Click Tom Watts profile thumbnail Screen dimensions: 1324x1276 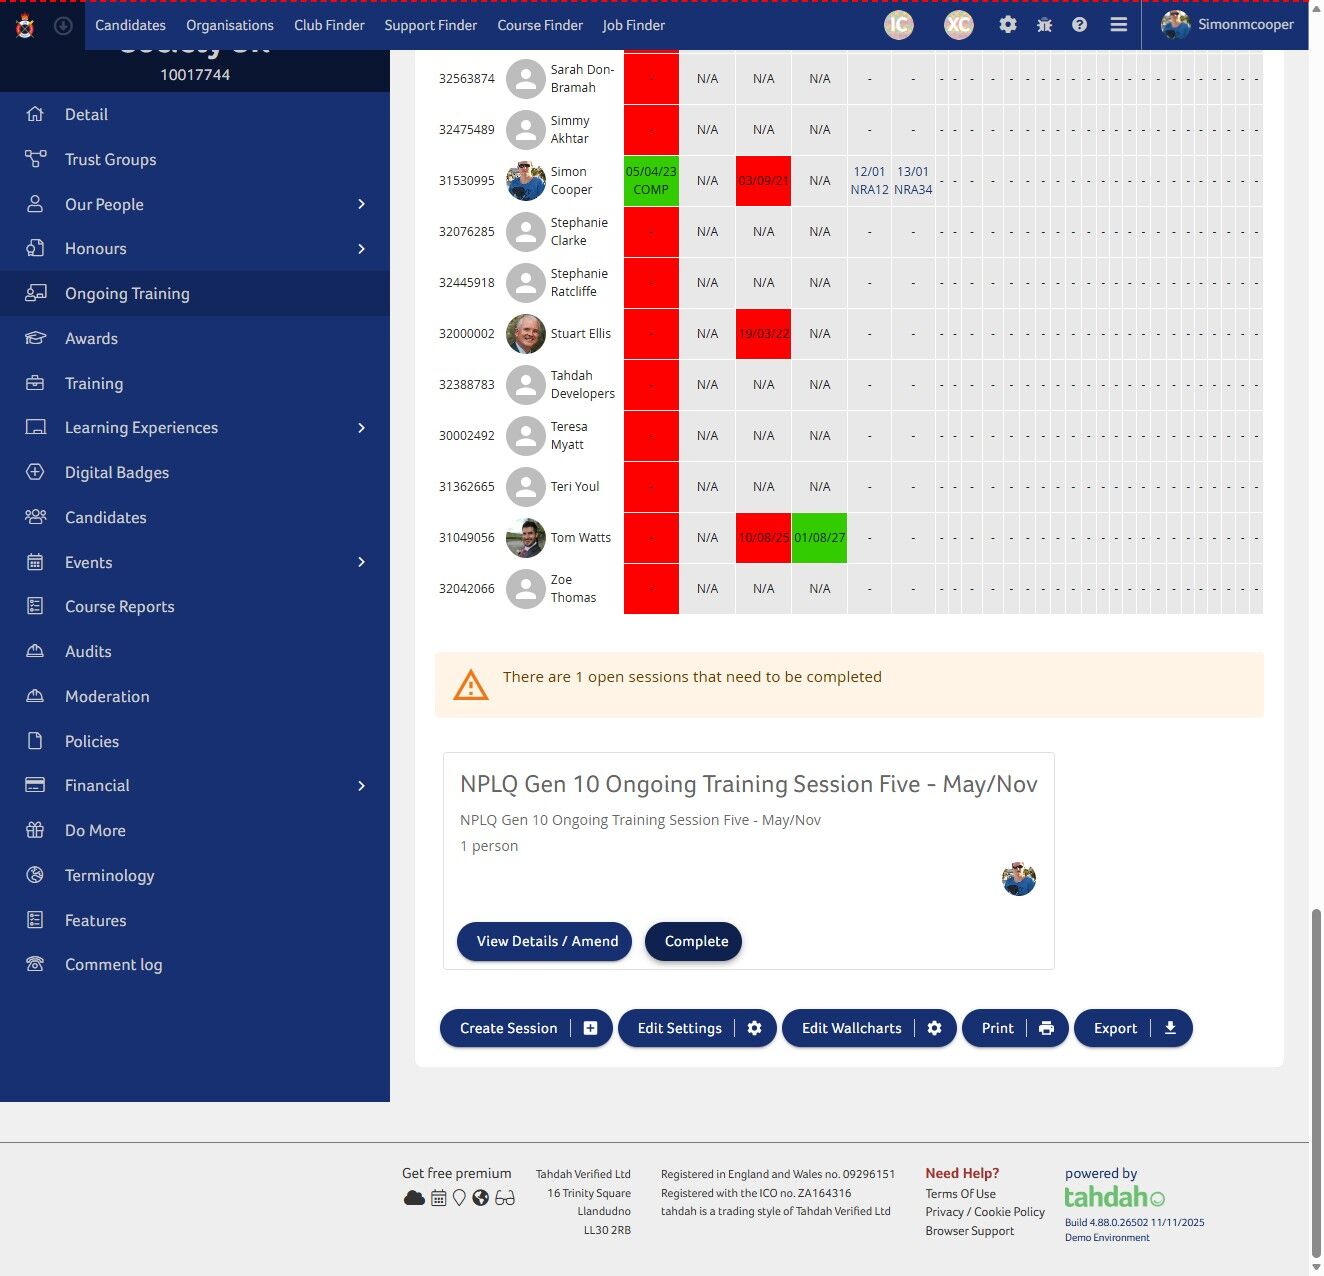(x=526, y=537)
